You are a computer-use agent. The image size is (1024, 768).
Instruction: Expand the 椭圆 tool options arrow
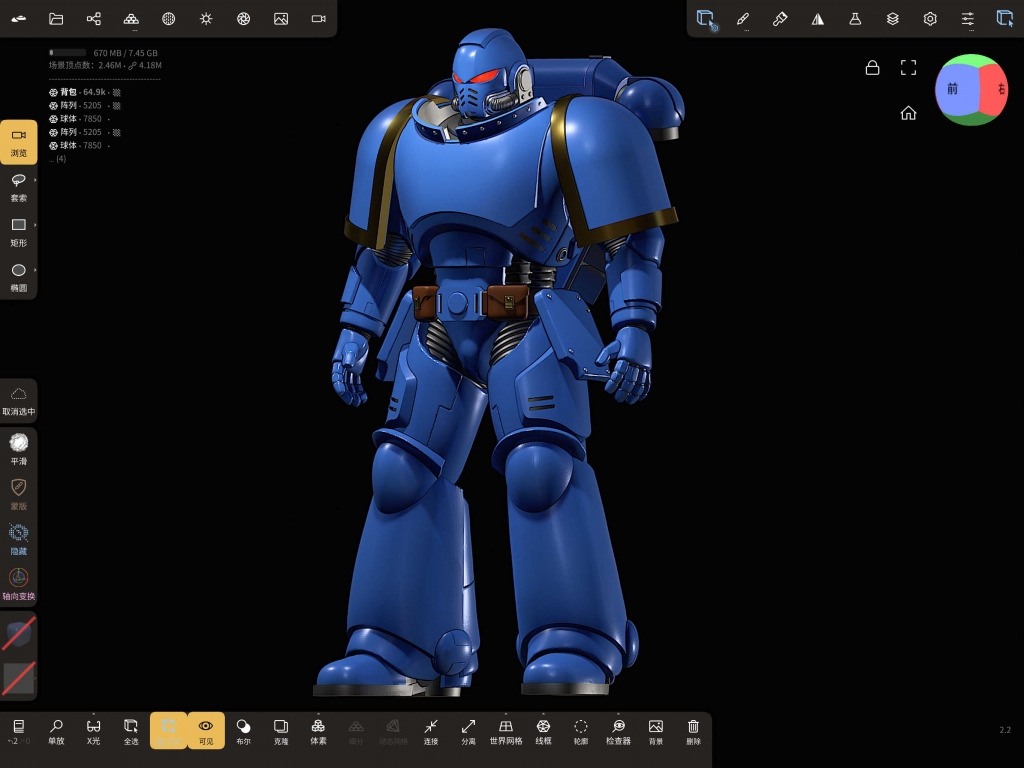[x=35, y=270]
